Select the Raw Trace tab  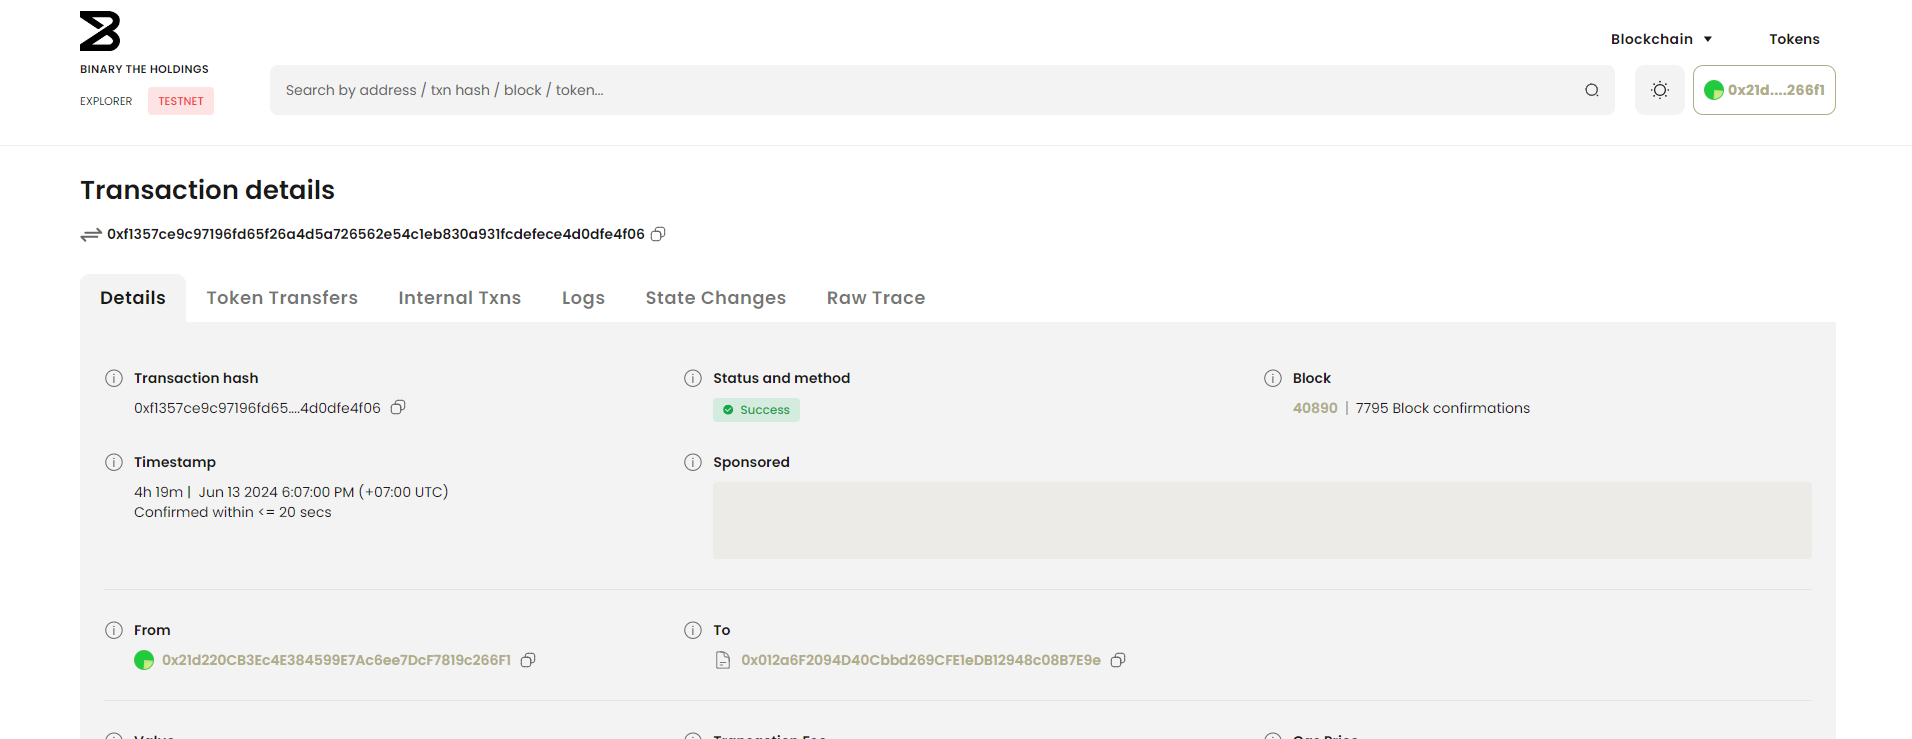point(875,298)
